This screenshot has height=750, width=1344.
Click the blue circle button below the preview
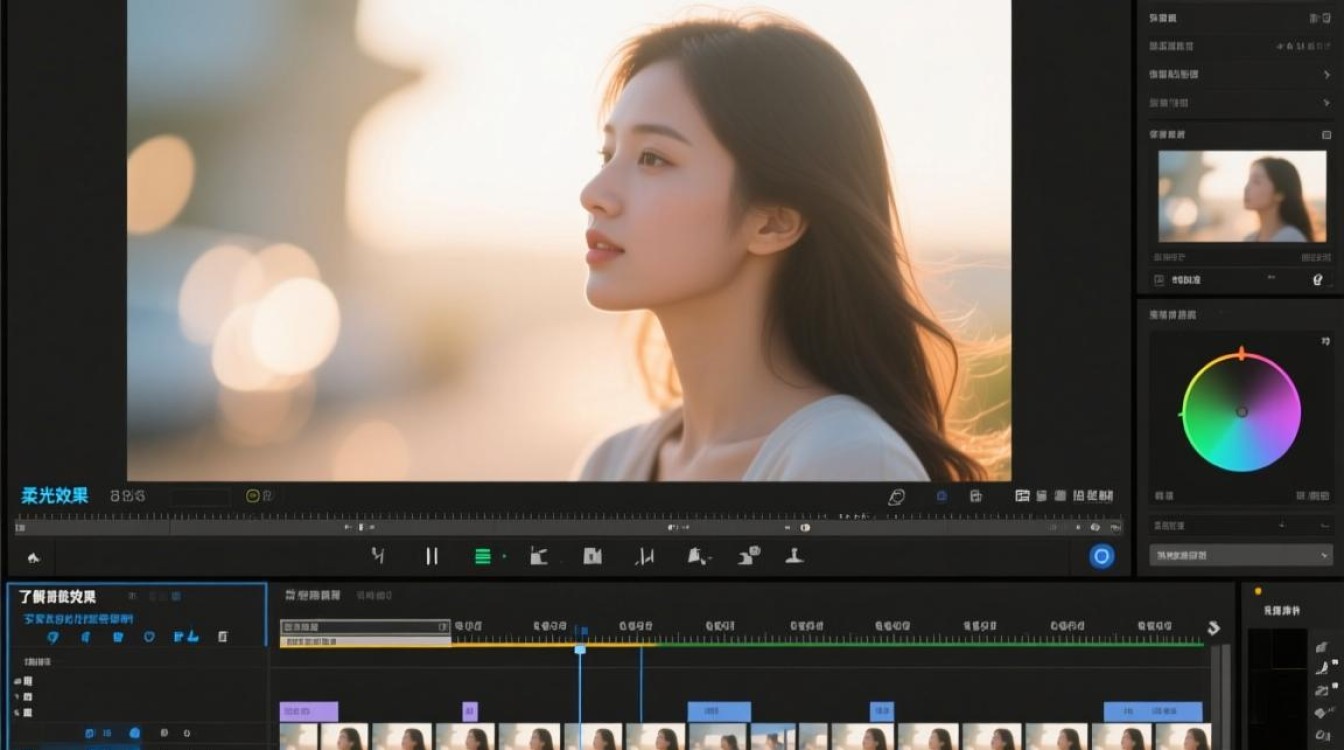click(x=1101, y=556)
